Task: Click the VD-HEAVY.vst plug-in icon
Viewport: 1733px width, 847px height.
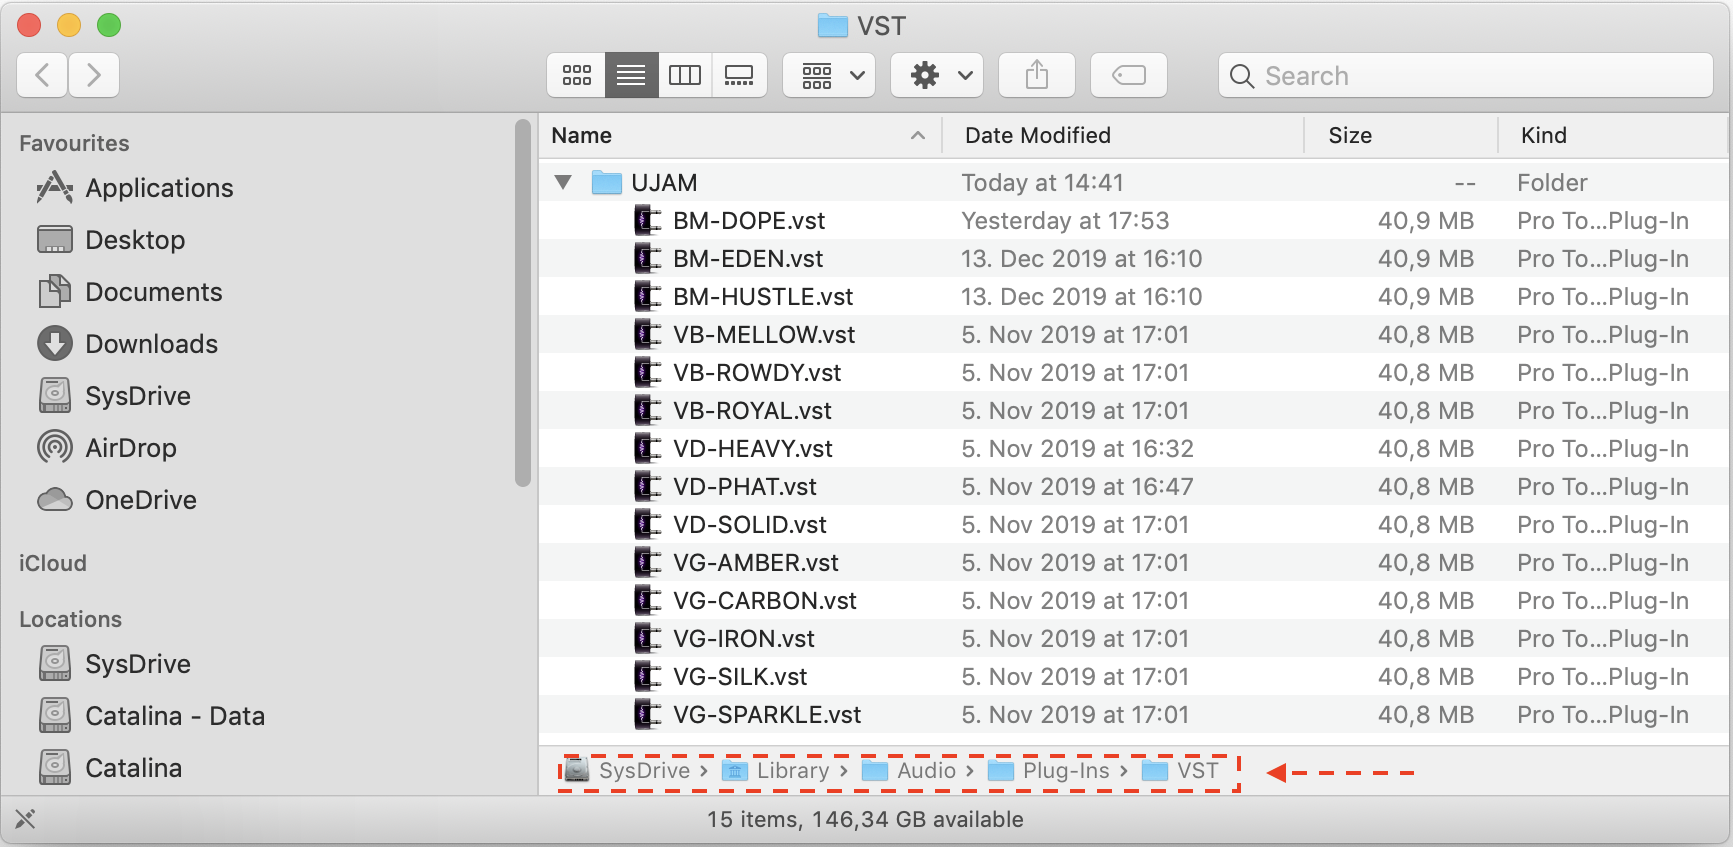Action: click(648, 448)
